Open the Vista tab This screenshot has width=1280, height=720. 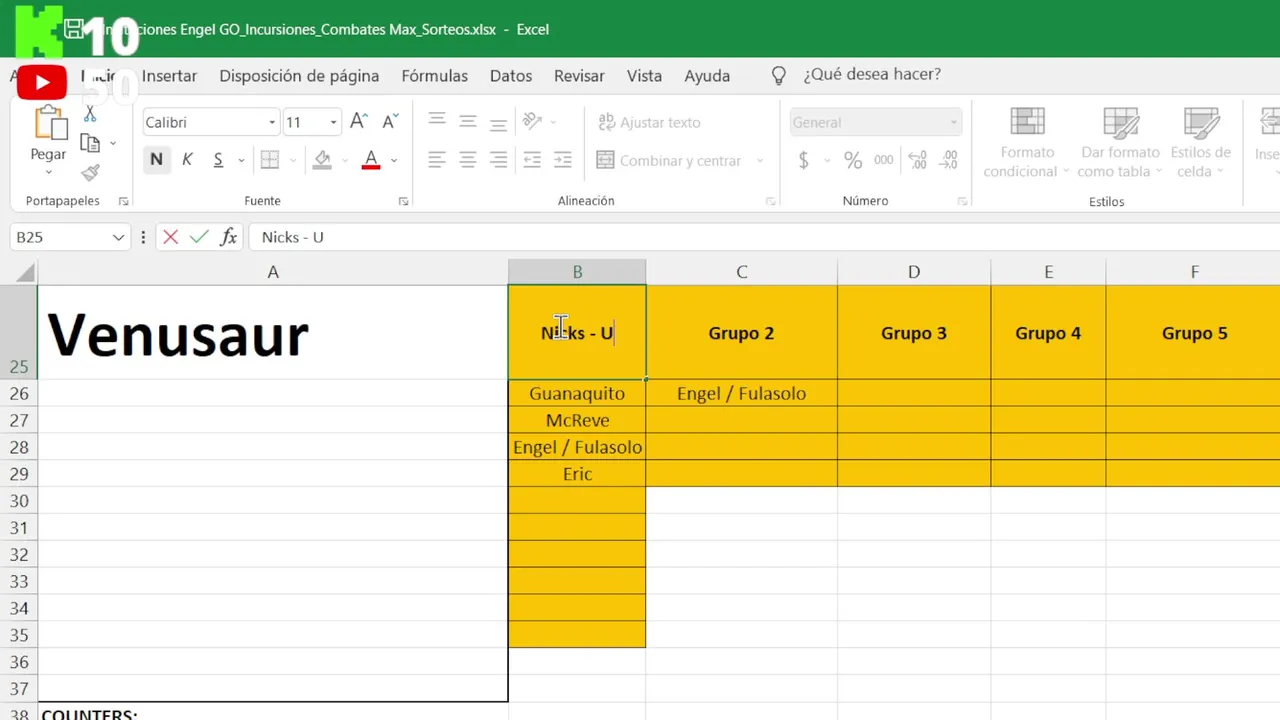pyautogui.click(x=644, y=76)
